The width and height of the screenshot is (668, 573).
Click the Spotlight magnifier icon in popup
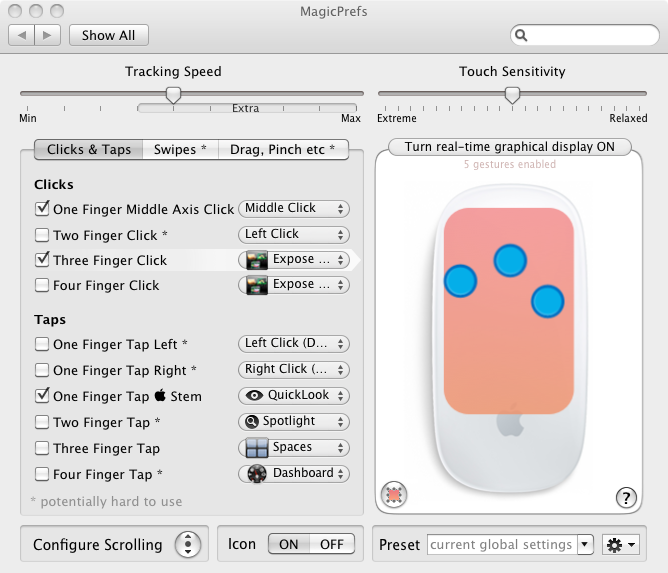[x=252, y=422]
